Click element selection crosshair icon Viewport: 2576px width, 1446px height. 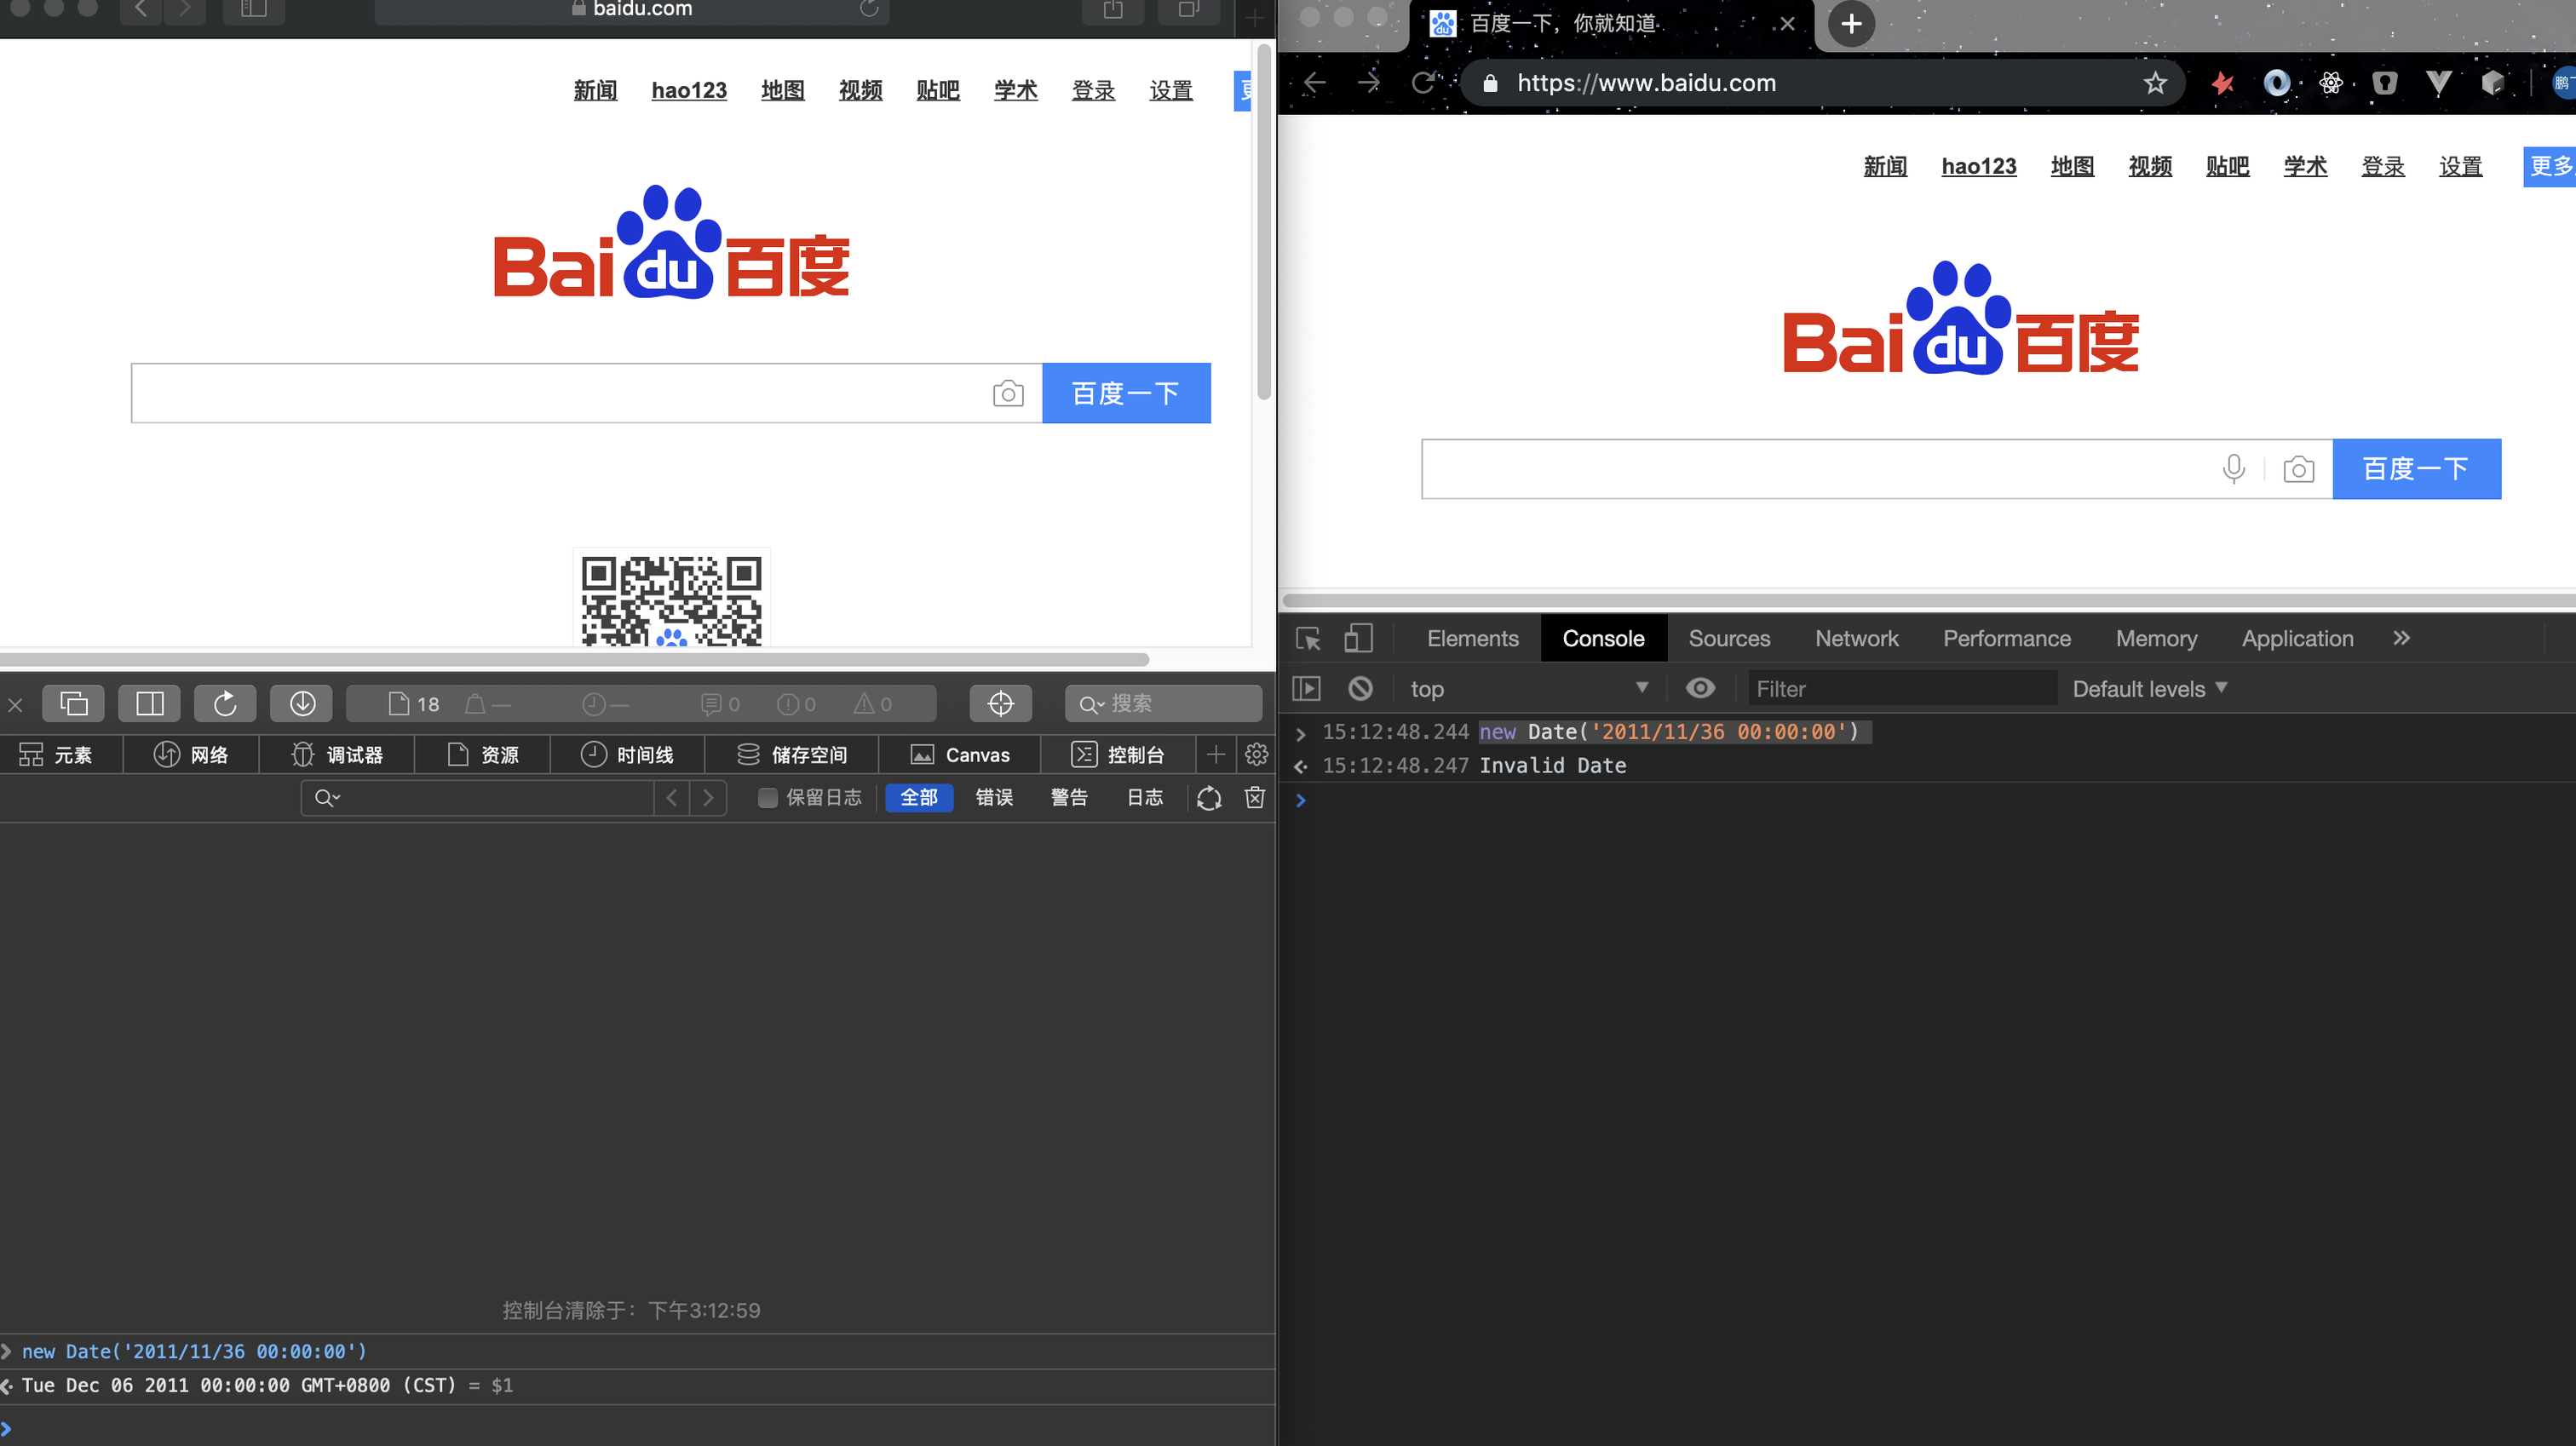pyautogui.click(x=1000, y=703)
